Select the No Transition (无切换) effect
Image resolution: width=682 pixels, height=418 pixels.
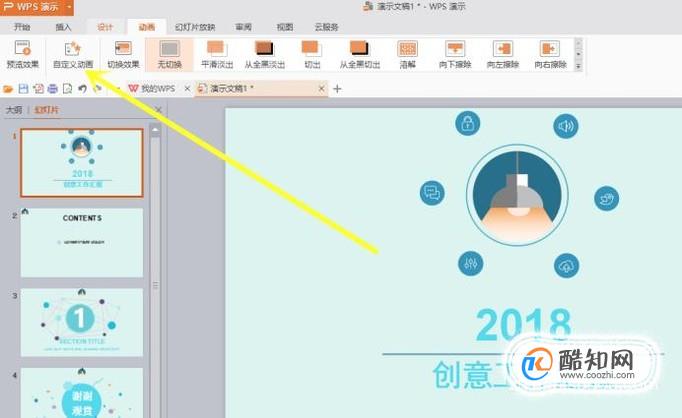click(x=169, y=55)
